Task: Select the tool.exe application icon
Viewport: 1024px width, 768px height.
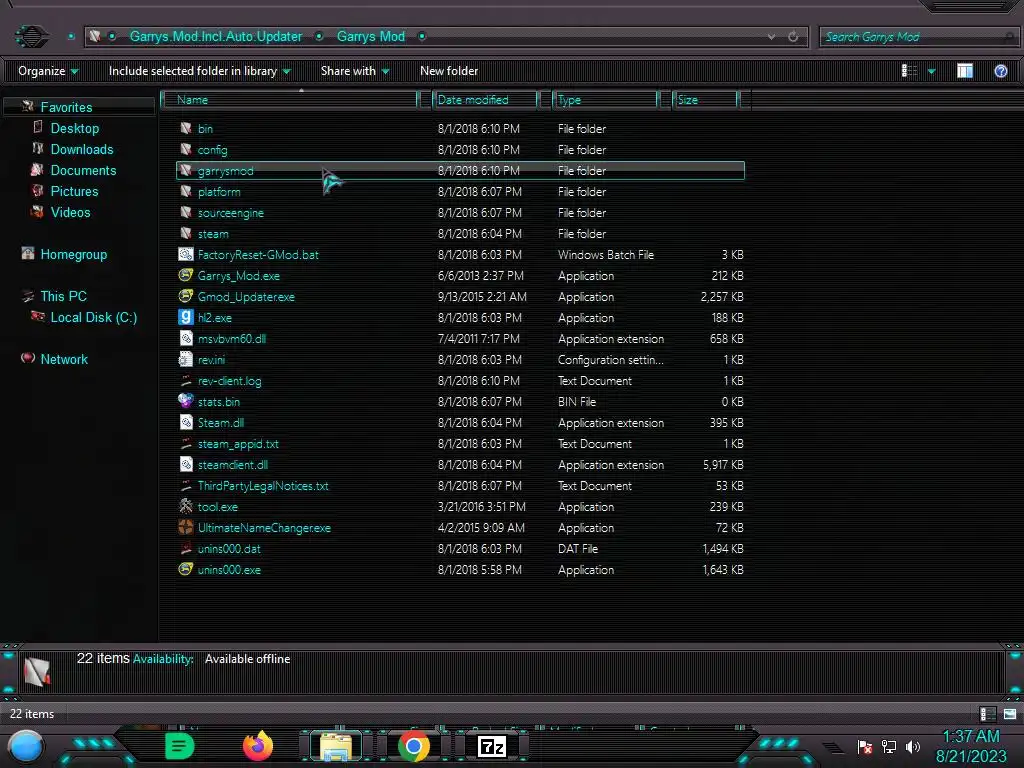Action: click(x=186, y=506)
